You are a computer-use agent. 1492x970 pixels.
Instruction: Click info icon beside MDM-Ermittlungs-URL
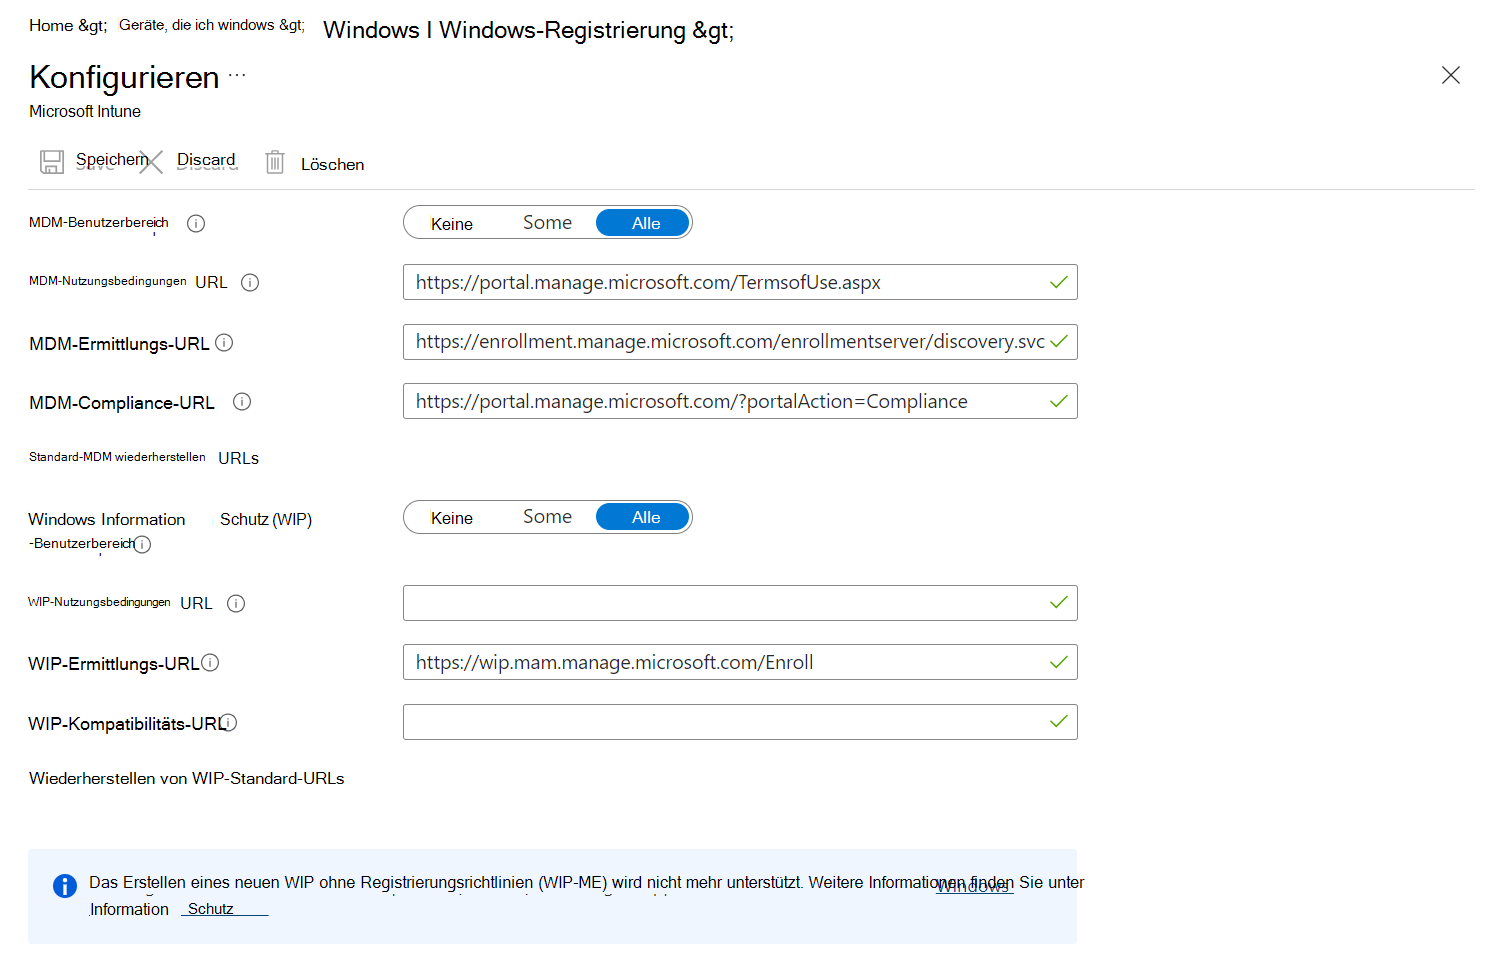click(x=225, y=343)
